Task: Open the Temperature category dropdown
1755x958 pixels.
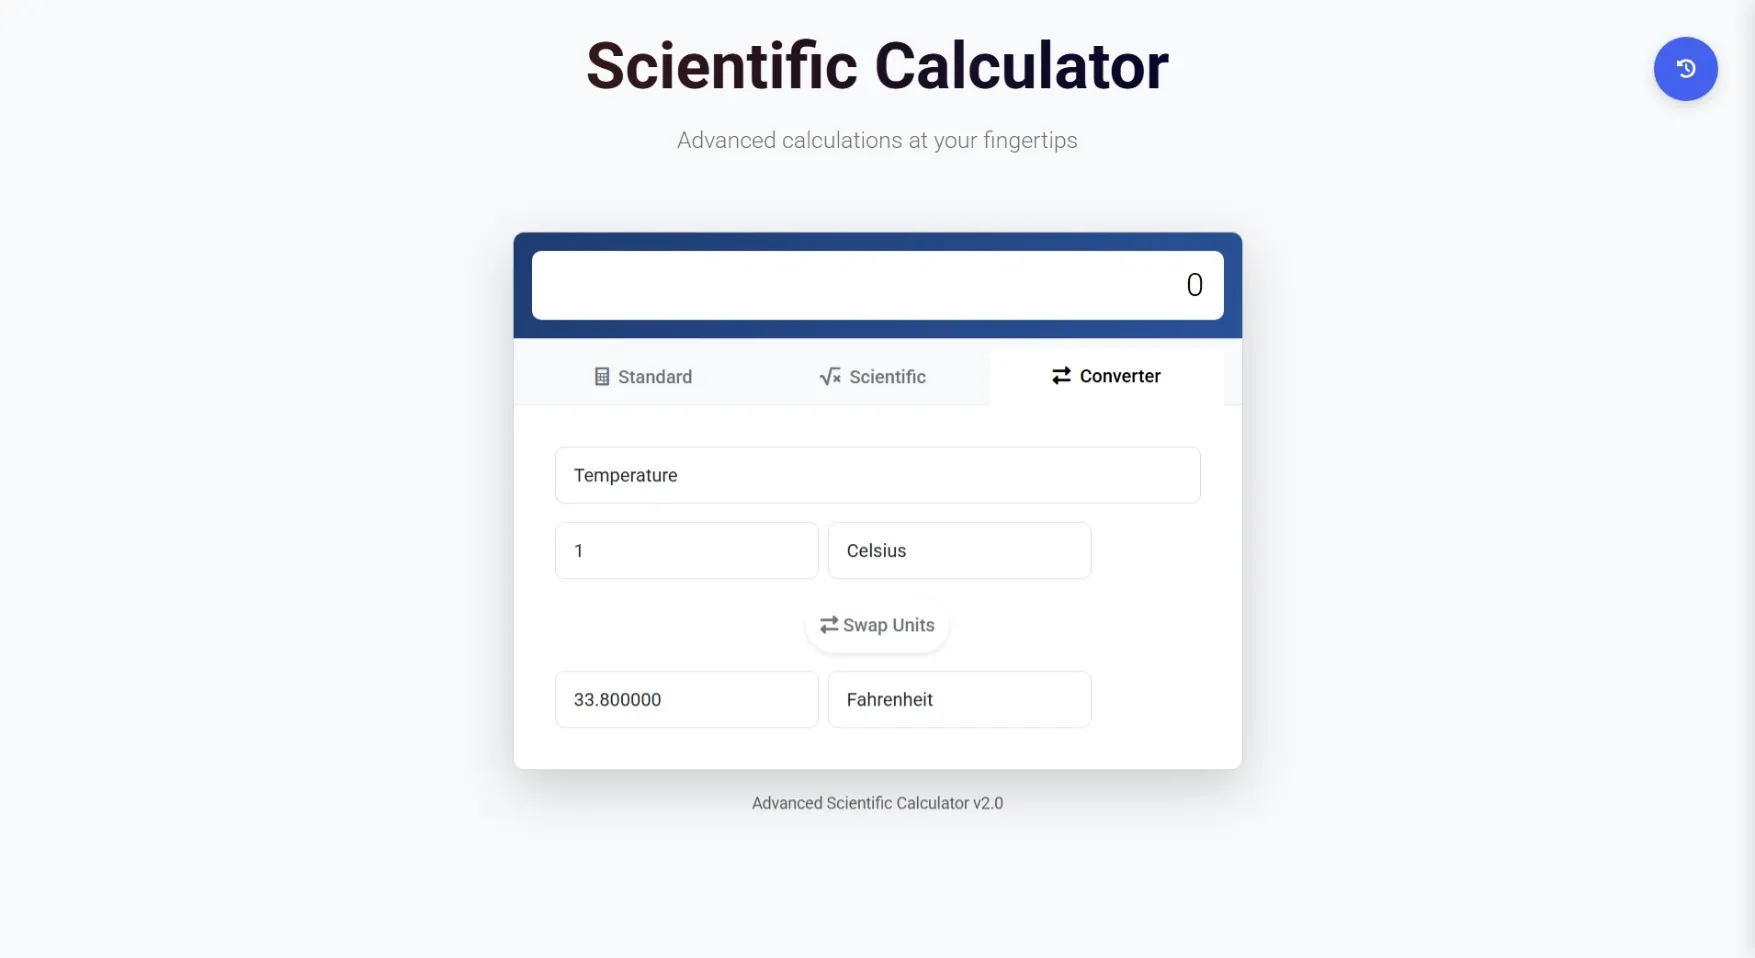Action: [x=877, y=475]
